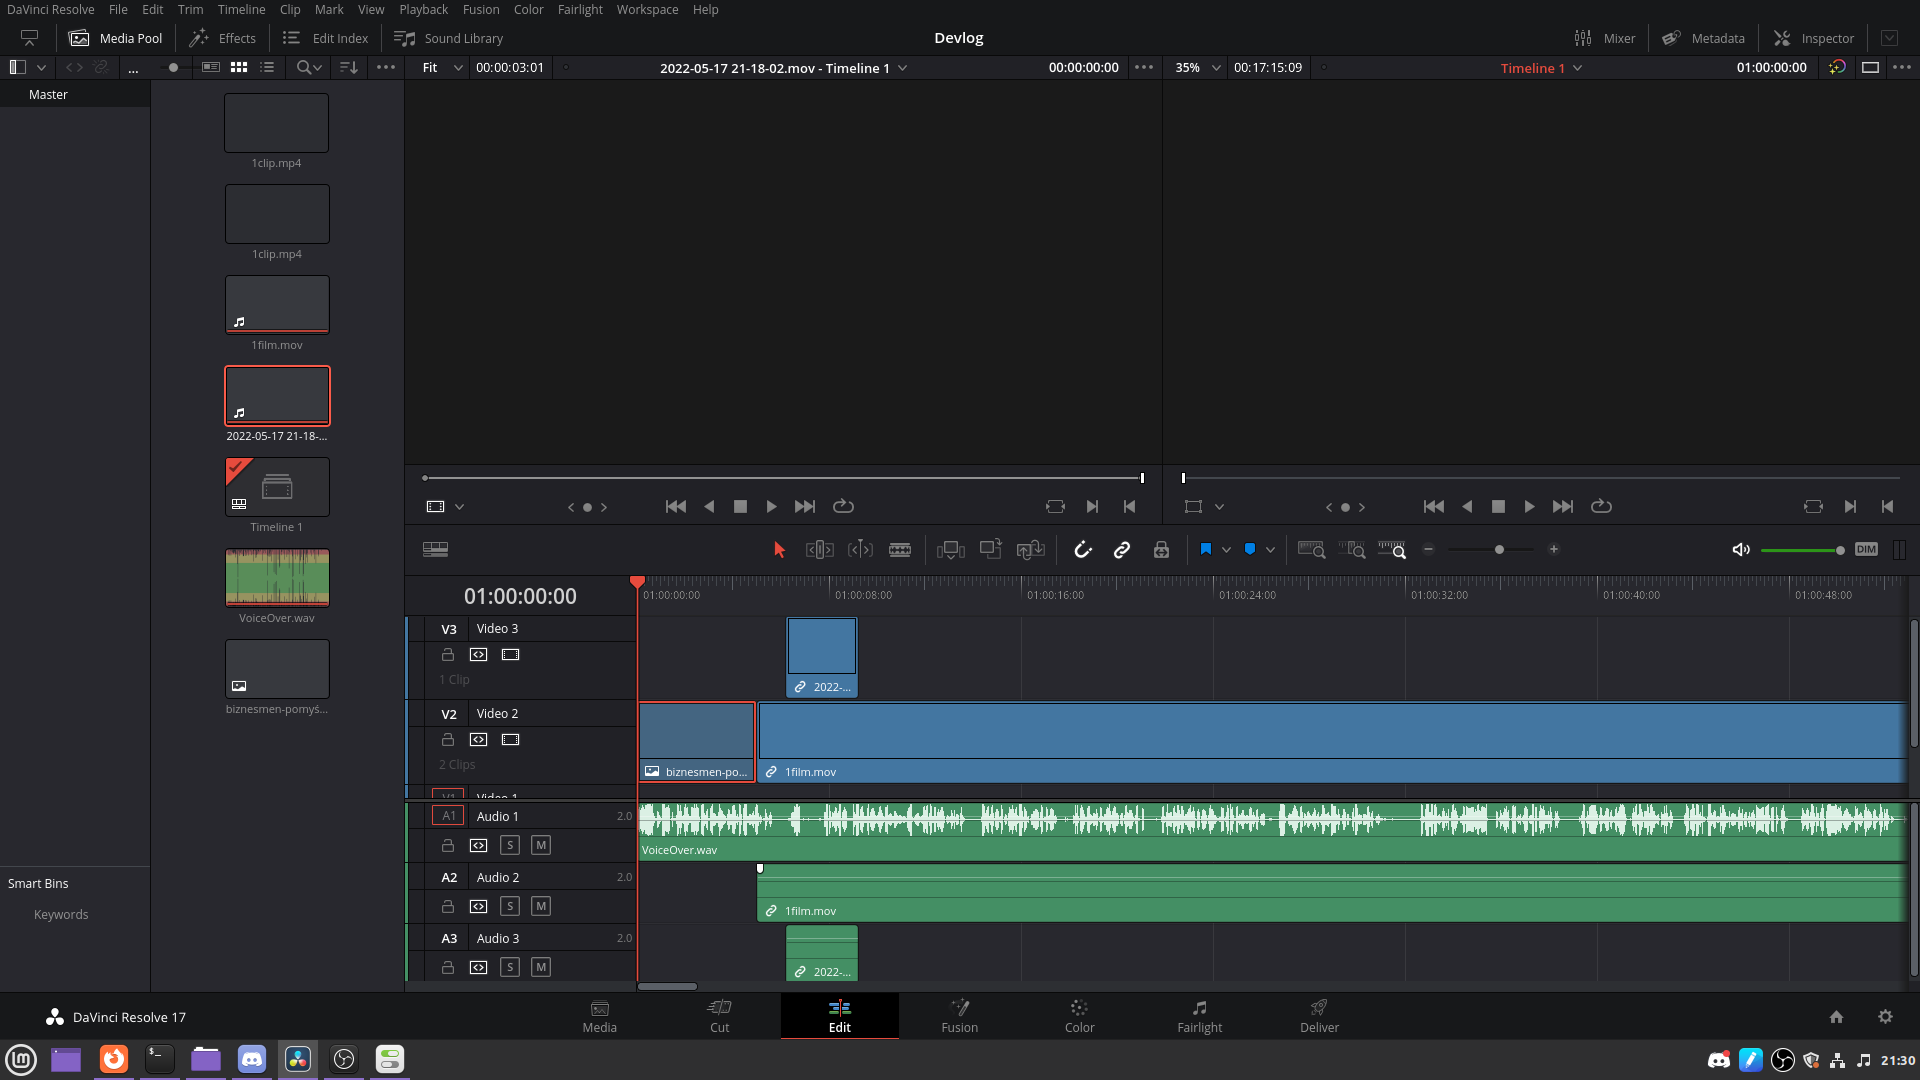Add a blue marker on the timeline
Viewport: 1920px width, 1080px height.
[1250, 550]
